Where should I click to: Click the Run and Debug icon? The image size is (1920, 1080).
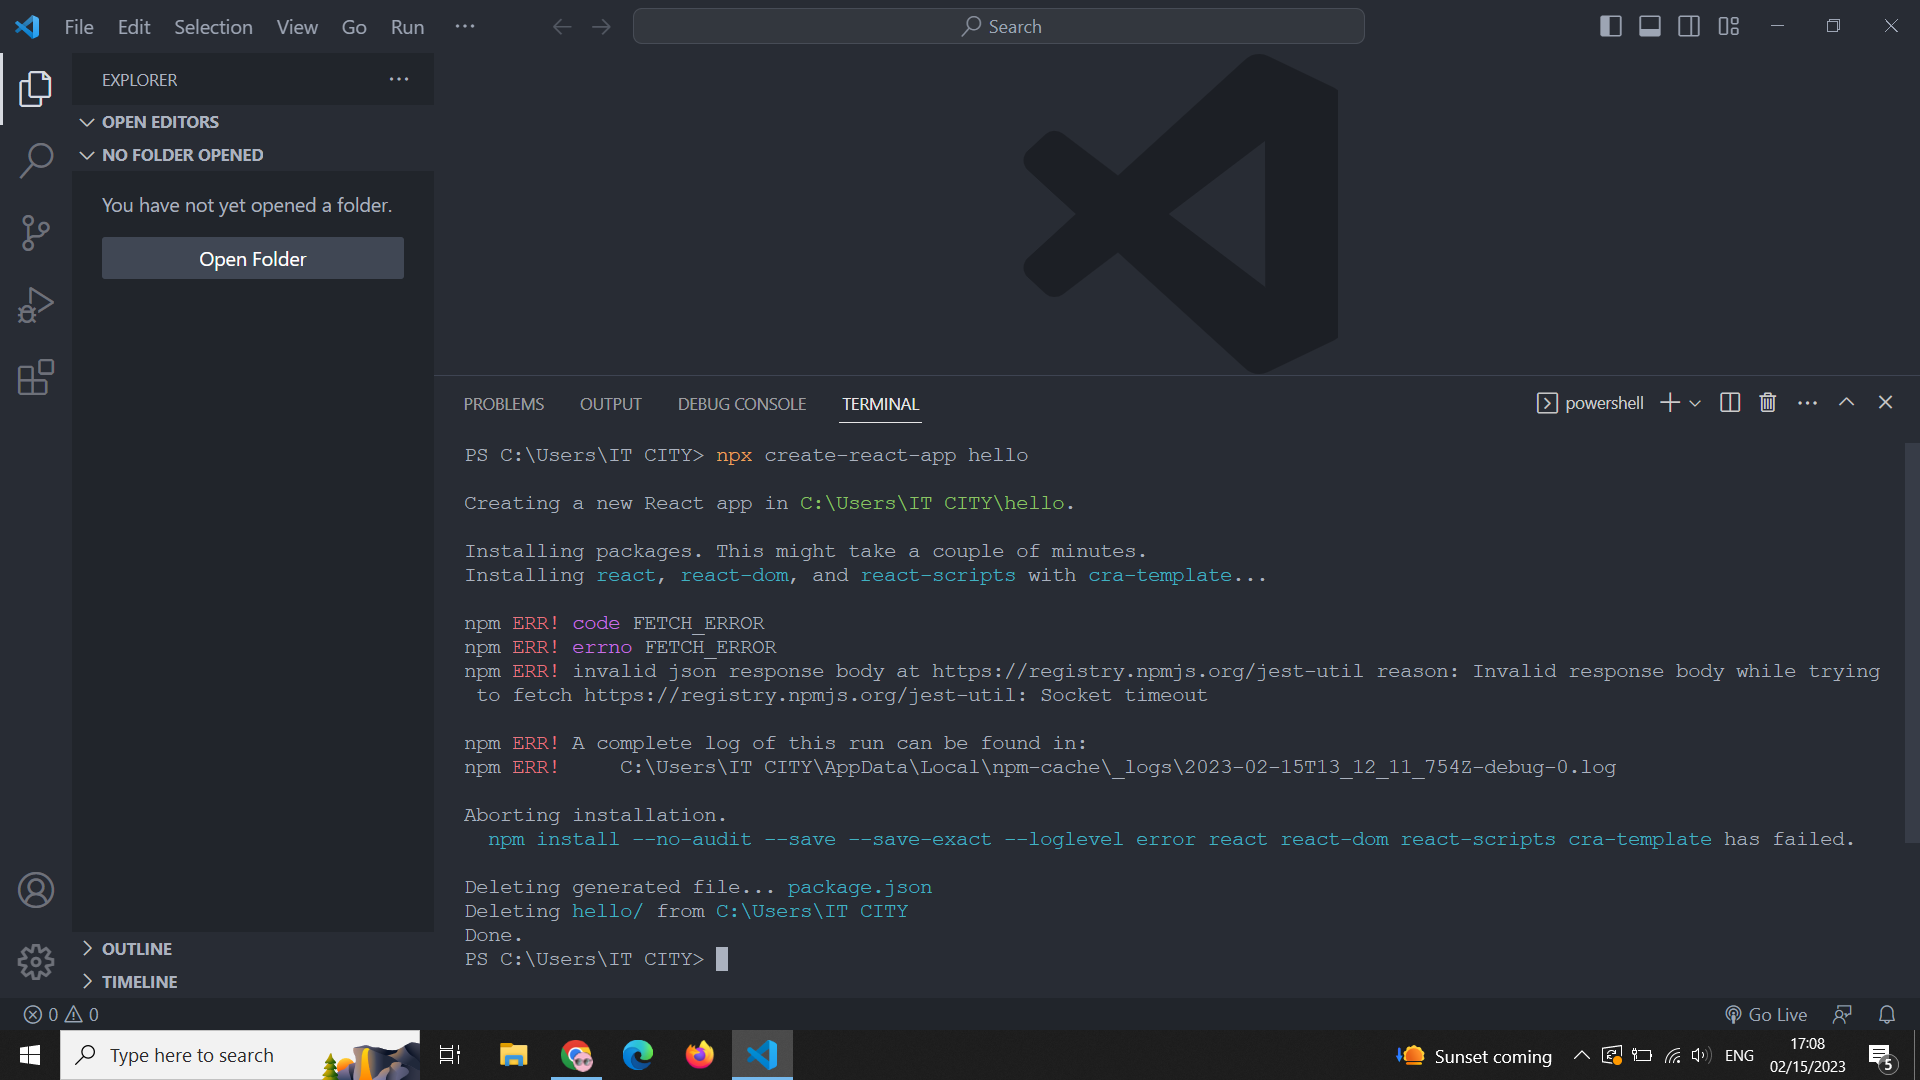tap(36, 305)
